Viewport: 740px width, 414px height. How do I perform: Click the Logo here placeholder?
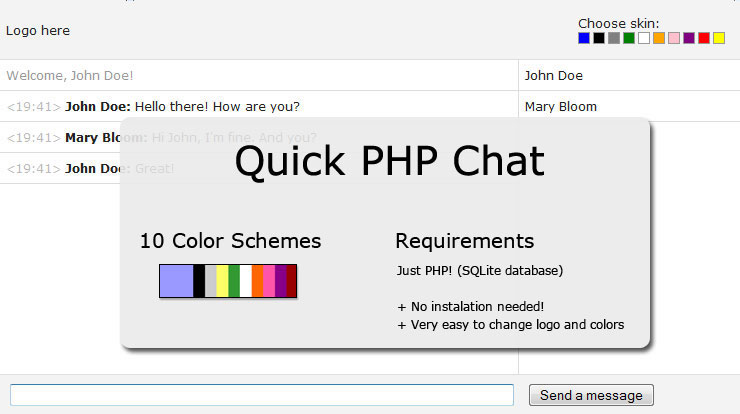pos(38,31)
